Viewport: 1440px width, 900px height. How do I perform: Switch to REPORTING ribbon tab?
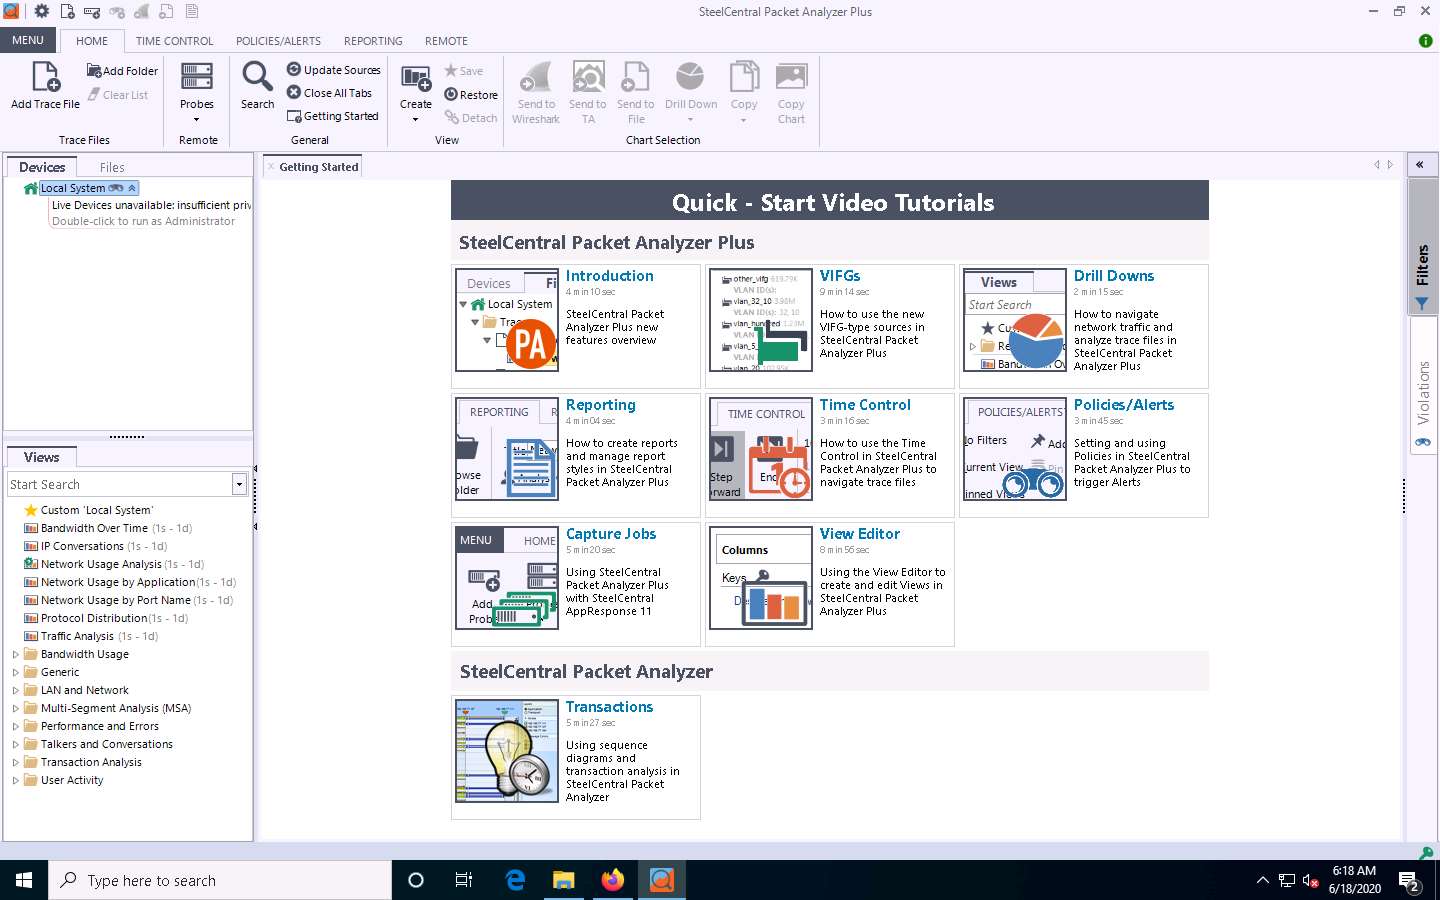[x=373, y=41]
